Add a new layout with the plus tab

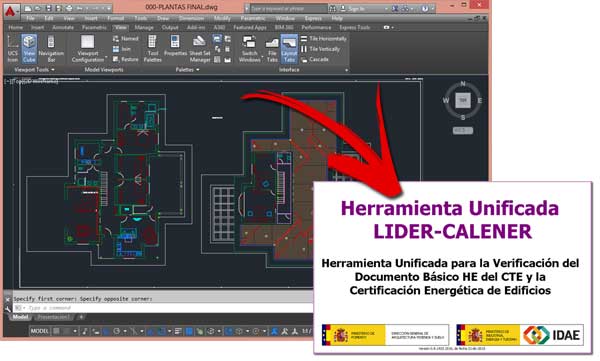[x=81, y=317]
